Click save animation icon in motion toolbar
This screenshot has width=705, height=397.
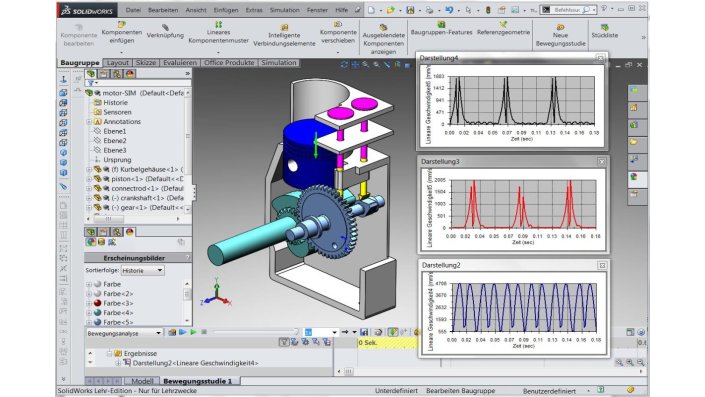coord(364,332)
